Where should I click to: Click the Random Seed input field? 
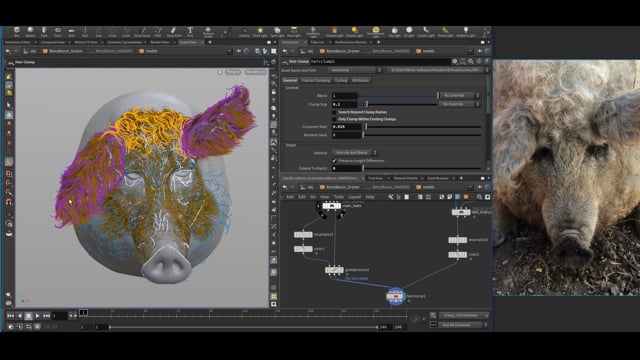coord(347,135)
